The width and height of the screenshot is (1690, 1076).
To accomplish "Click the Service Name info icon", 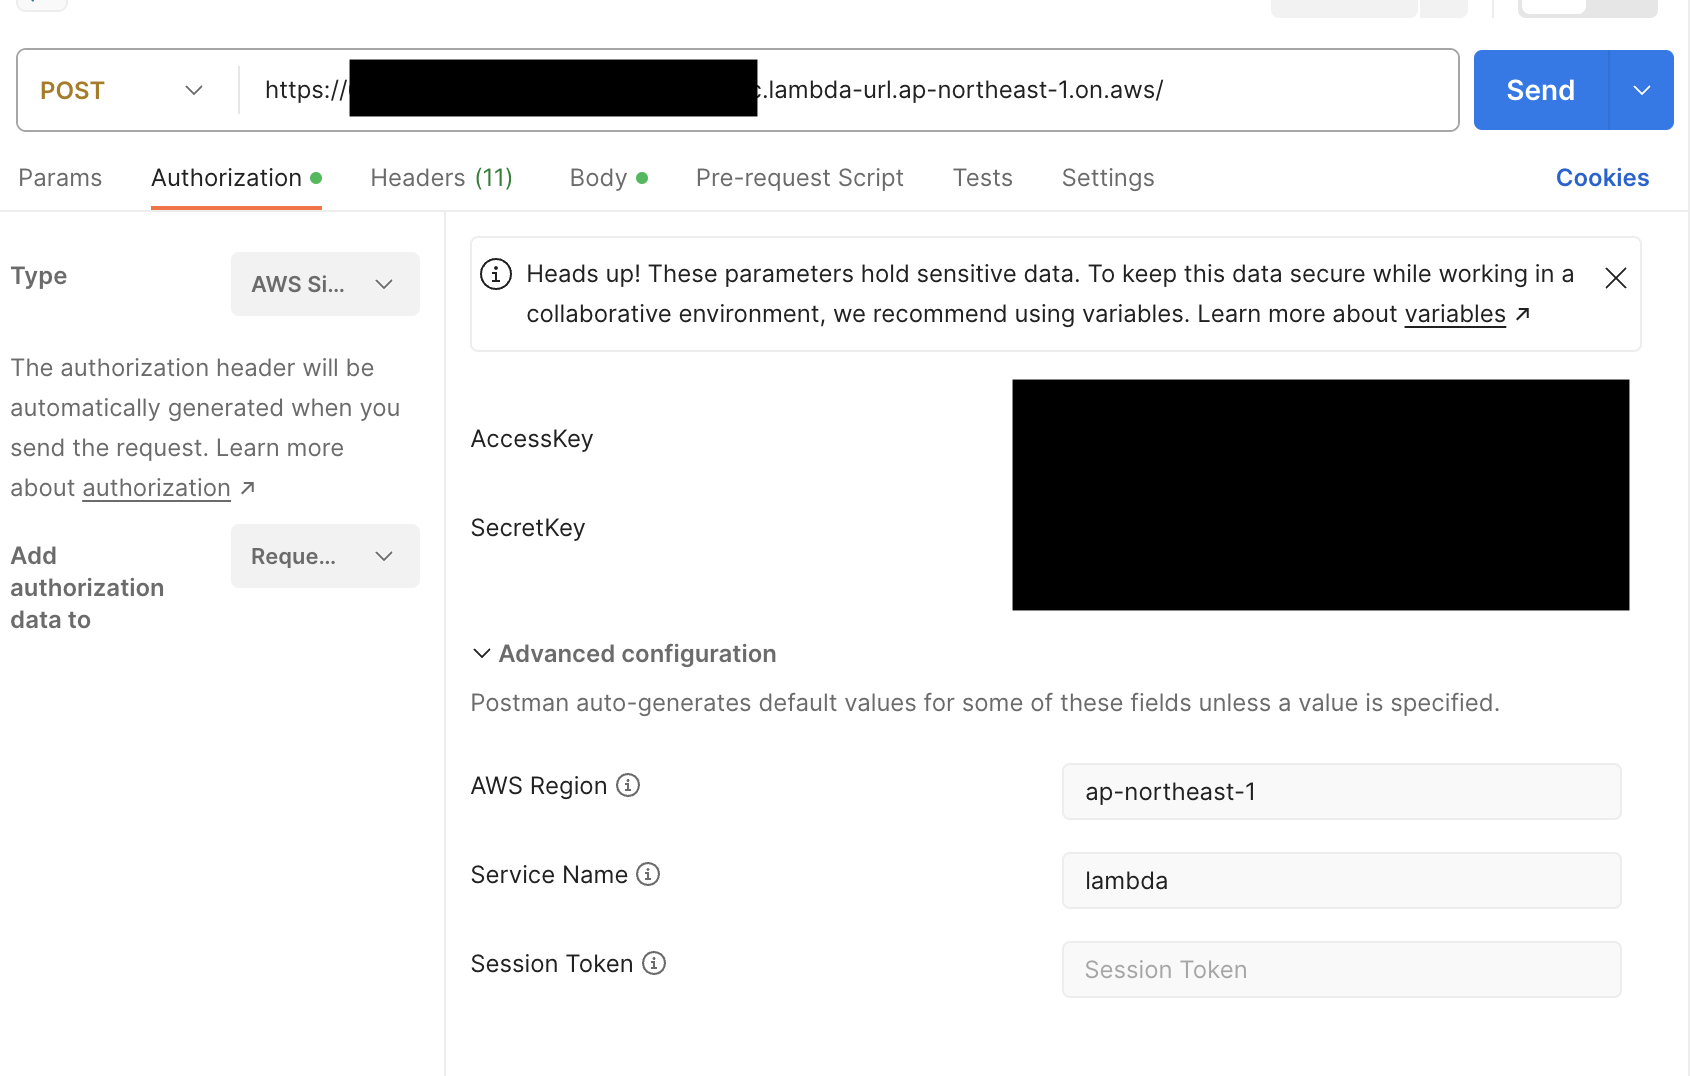I will click(x=648, y=874).
